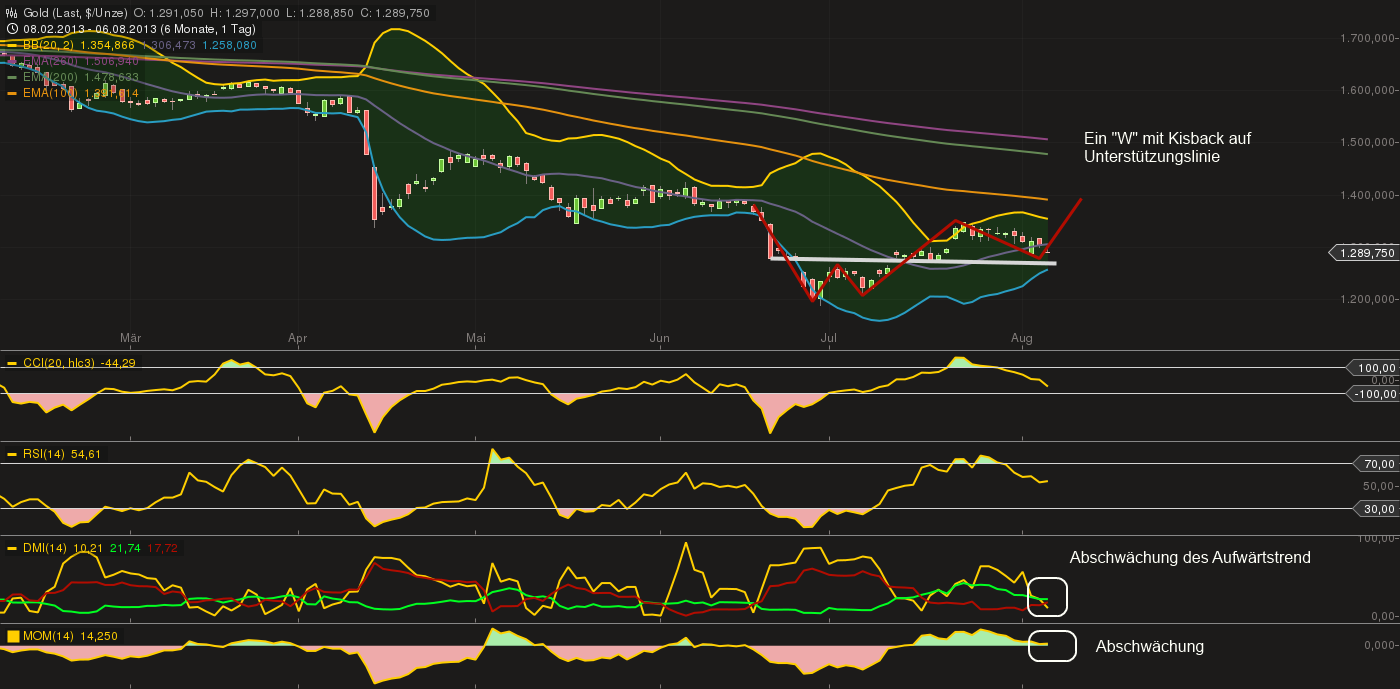Viewport: 1400px width, 689px height.
Task: Click the RSI value 54,61
Action: click(x=86, y=454)
